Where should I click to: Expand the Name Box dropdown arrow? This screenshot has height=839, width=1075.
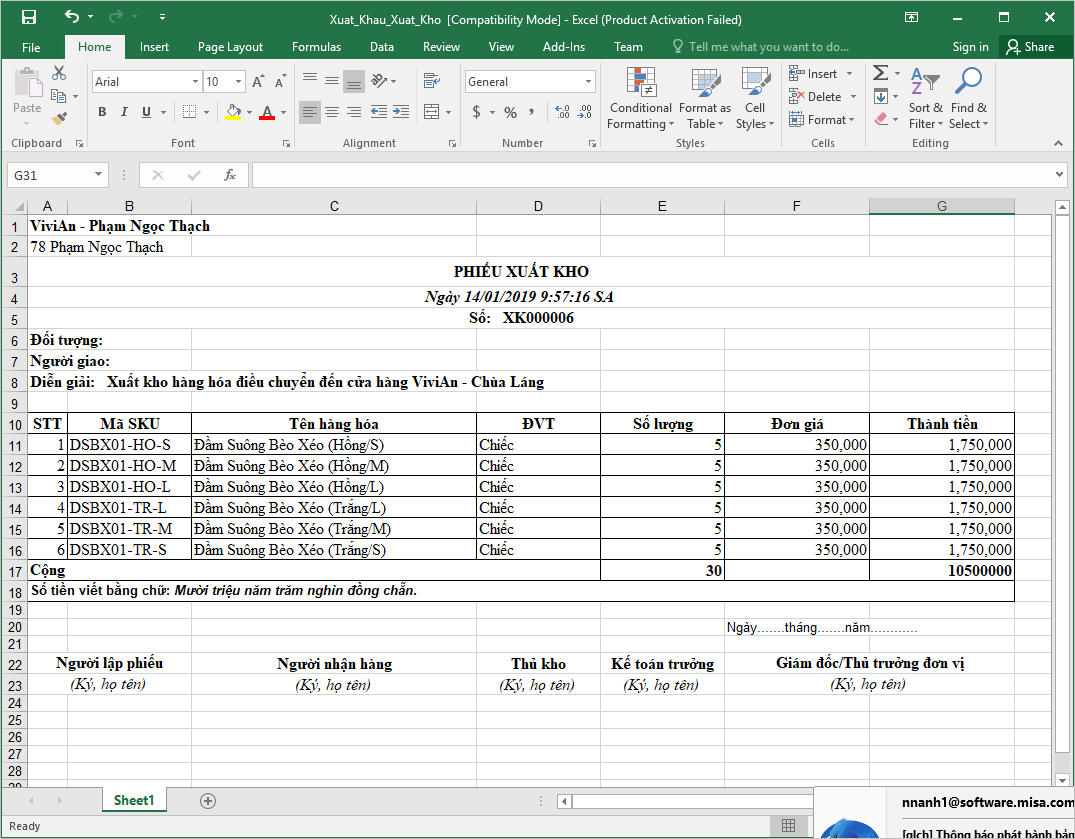[98, 175]
